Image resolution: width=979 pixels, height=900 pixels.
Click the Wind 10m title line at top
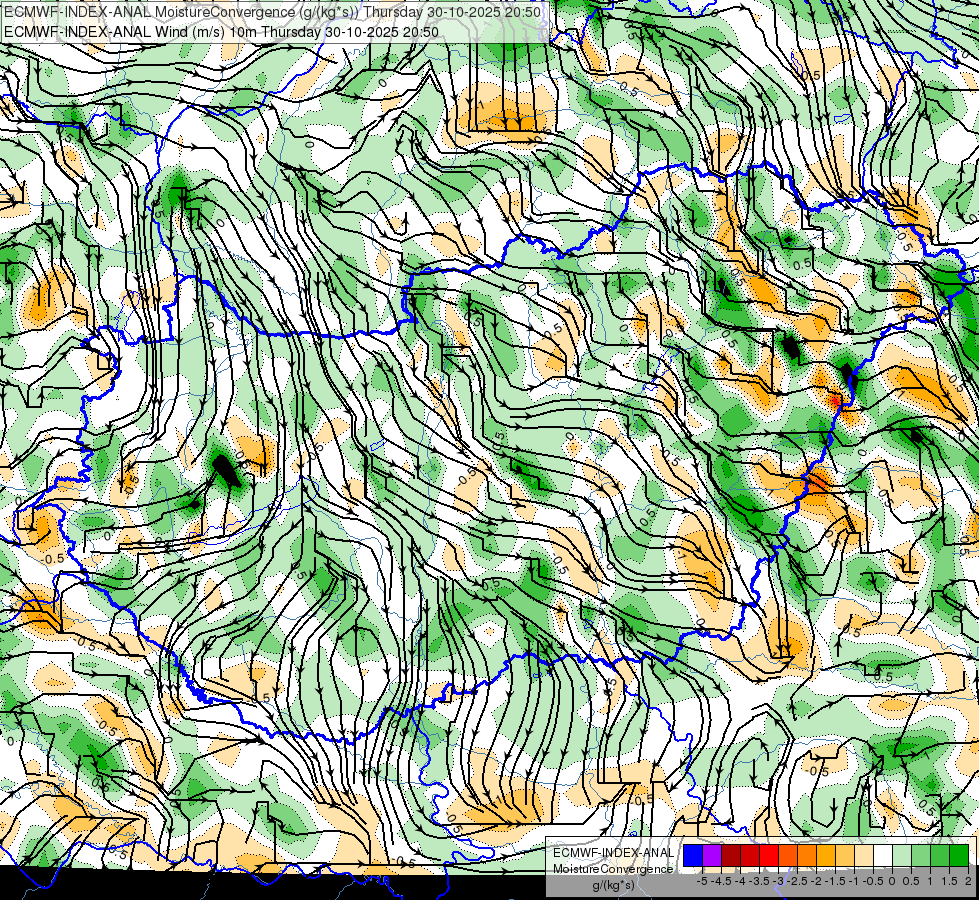[x=221, y=32]
